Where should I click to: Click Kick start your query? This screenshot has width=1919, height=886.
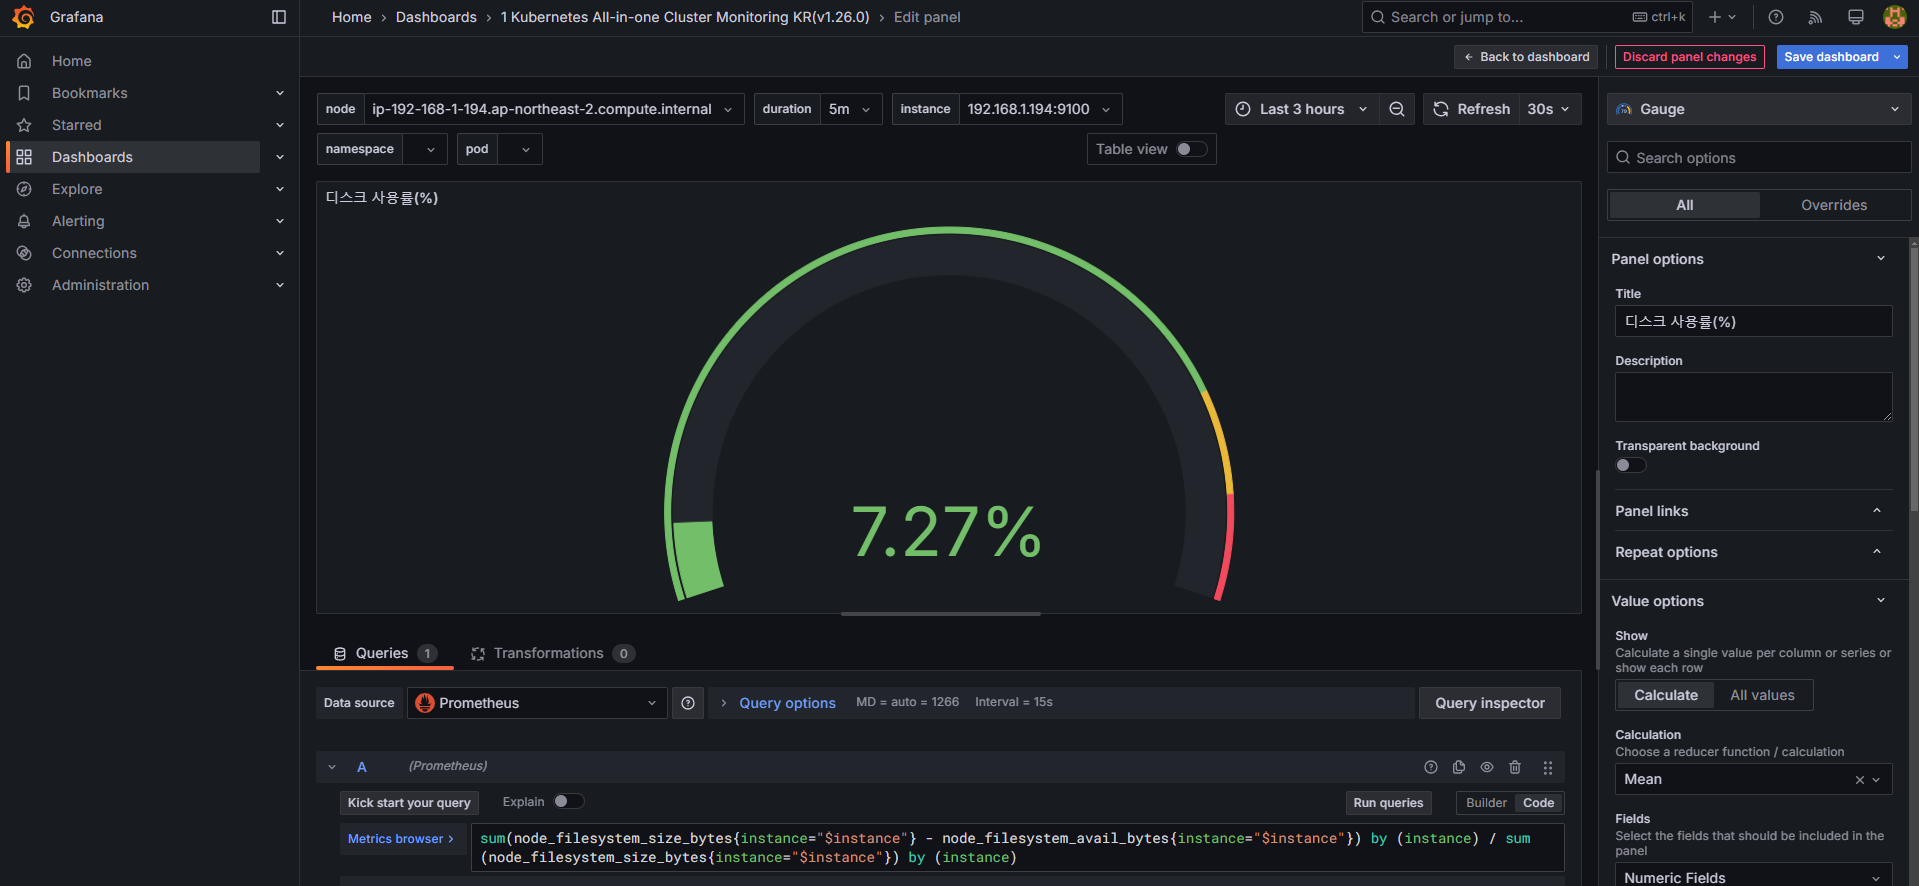[x=409, y=803]
